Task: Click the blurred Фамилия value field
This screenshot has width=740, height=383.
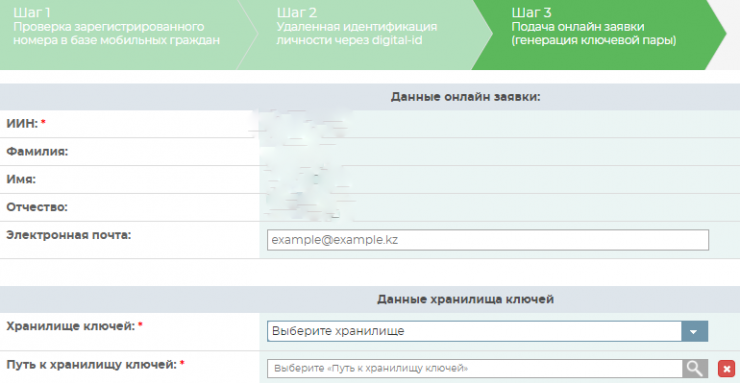Action: pyautogui.click(x=499, y=152)
